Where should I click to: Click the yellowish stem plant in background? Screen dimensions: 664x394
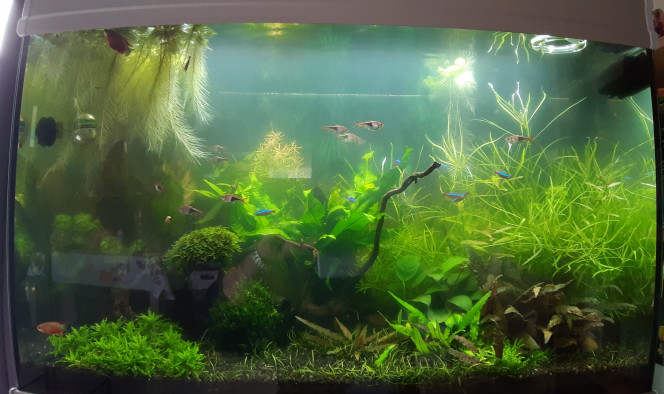pyautogui.click(x=277, y=155)
